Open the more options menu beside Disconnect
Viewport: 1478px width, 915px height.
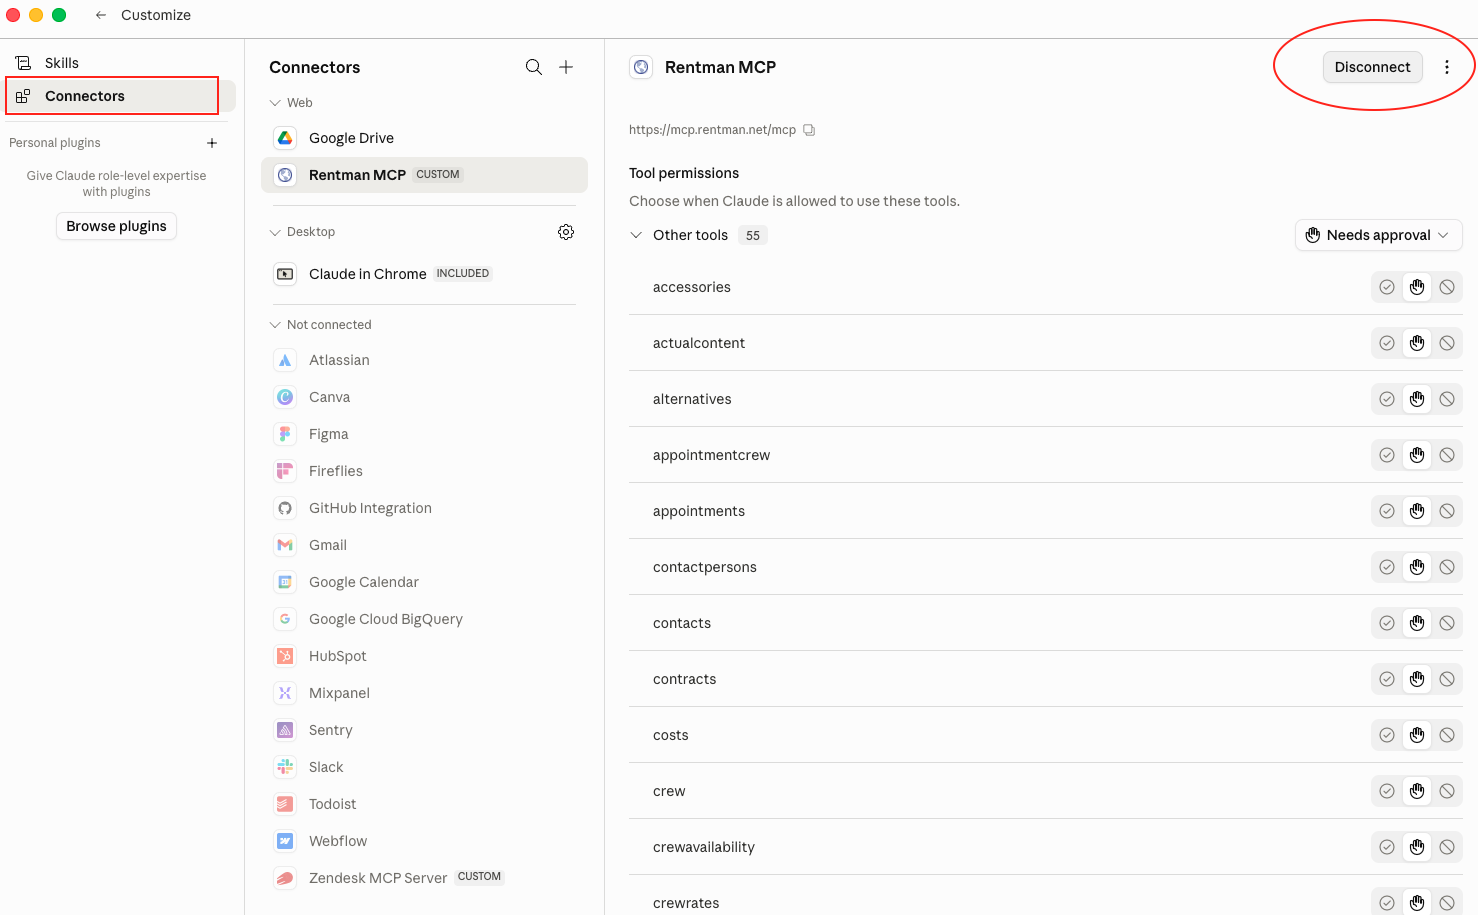coord(1447,67)
